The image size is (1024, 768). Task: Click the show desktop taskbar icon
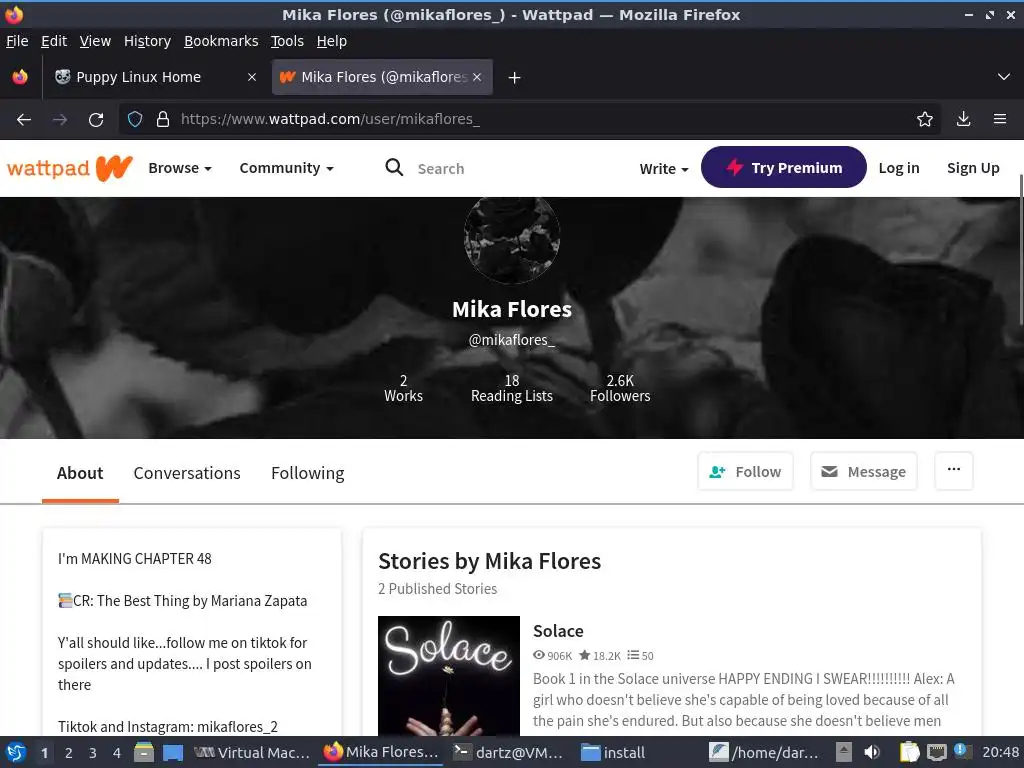[172, 753]
